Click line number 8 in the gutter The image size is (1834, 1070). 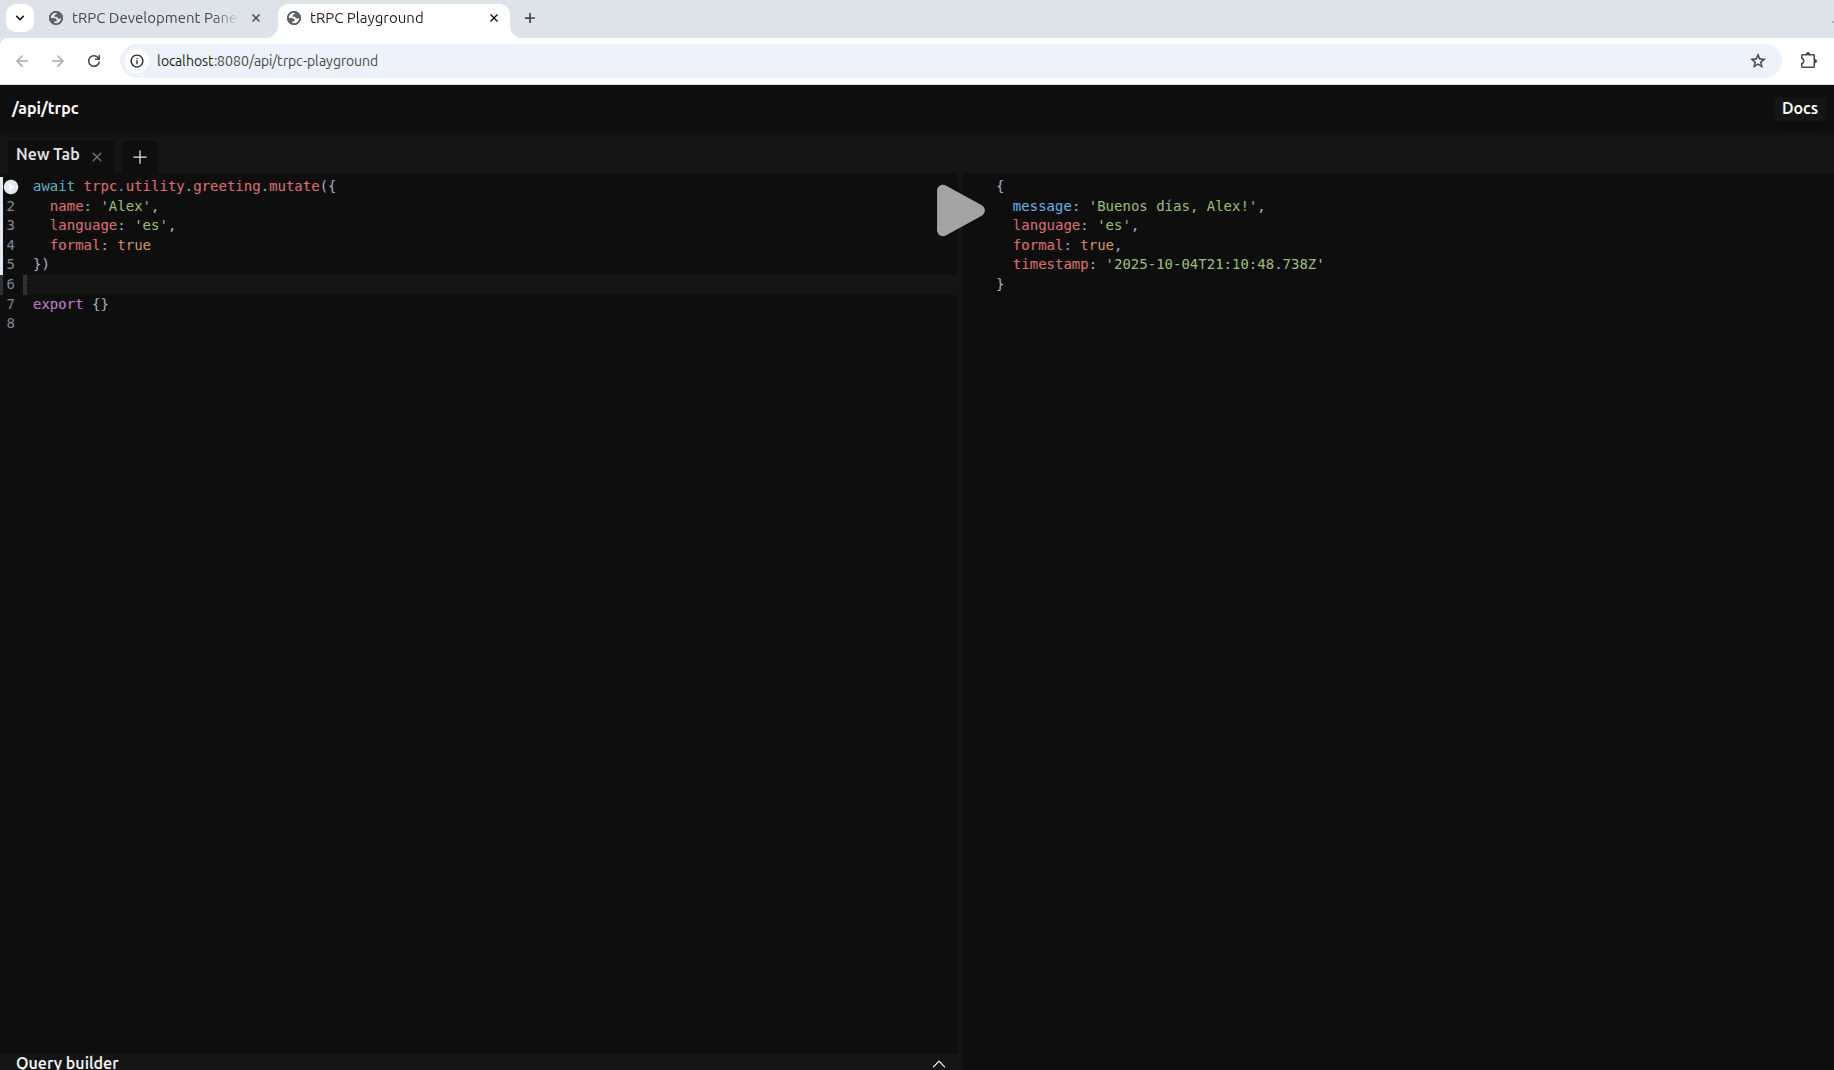pyautogui.click(x=11, y=323)
